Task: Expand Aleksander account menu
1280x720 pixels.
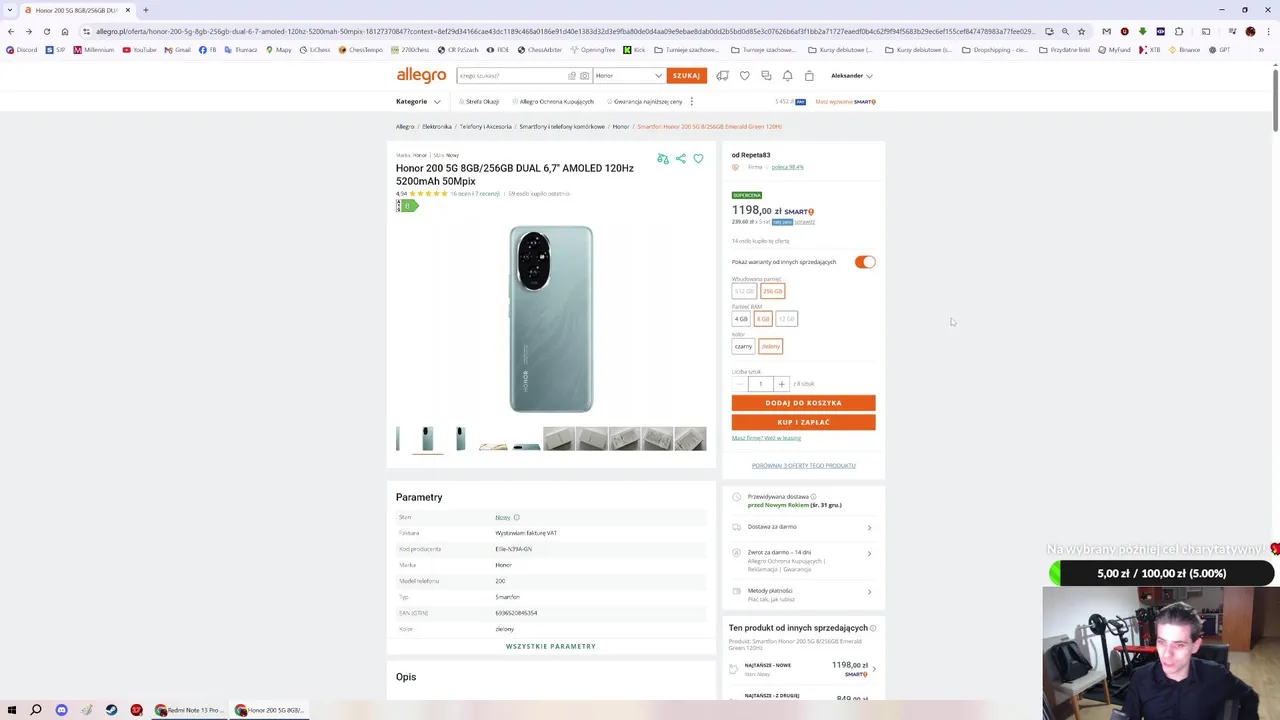Action: coord(852,76)
